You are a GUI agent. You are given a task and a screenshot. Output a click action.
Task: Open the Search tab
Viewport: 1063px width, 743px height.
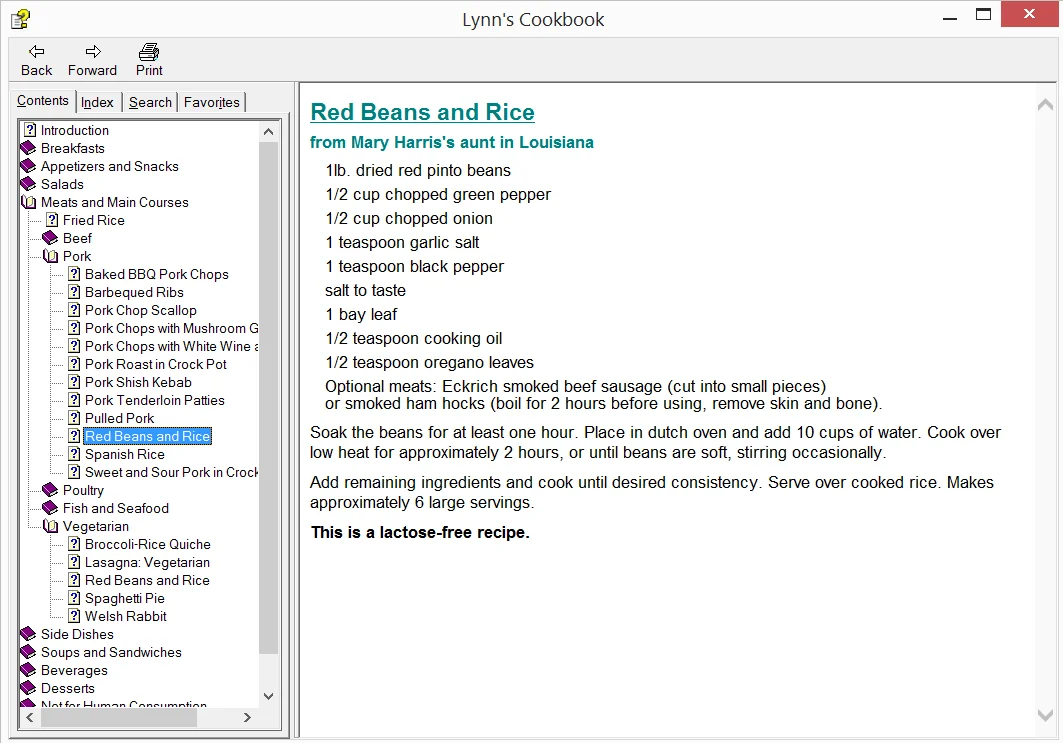(x=151, y=102)
